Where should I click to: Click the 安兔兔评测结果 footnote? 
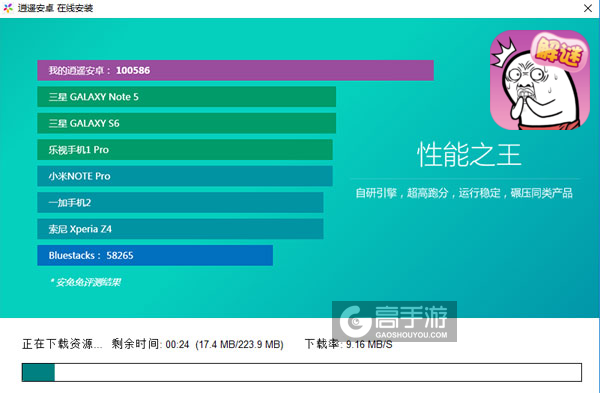click(x=85, y=282)
